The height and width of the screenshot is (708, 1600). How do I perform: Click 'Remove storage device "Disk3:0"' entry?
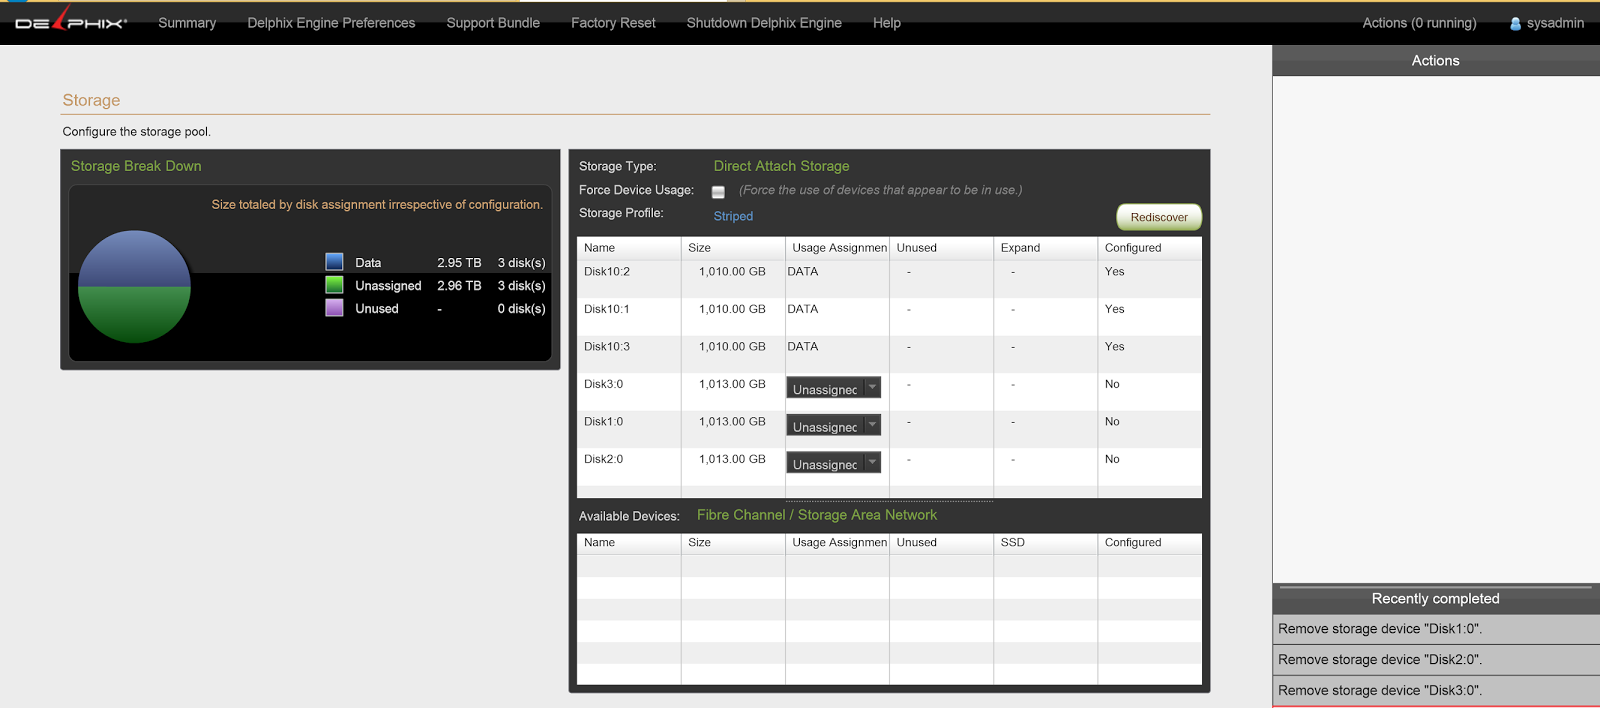click(1436, 691)
